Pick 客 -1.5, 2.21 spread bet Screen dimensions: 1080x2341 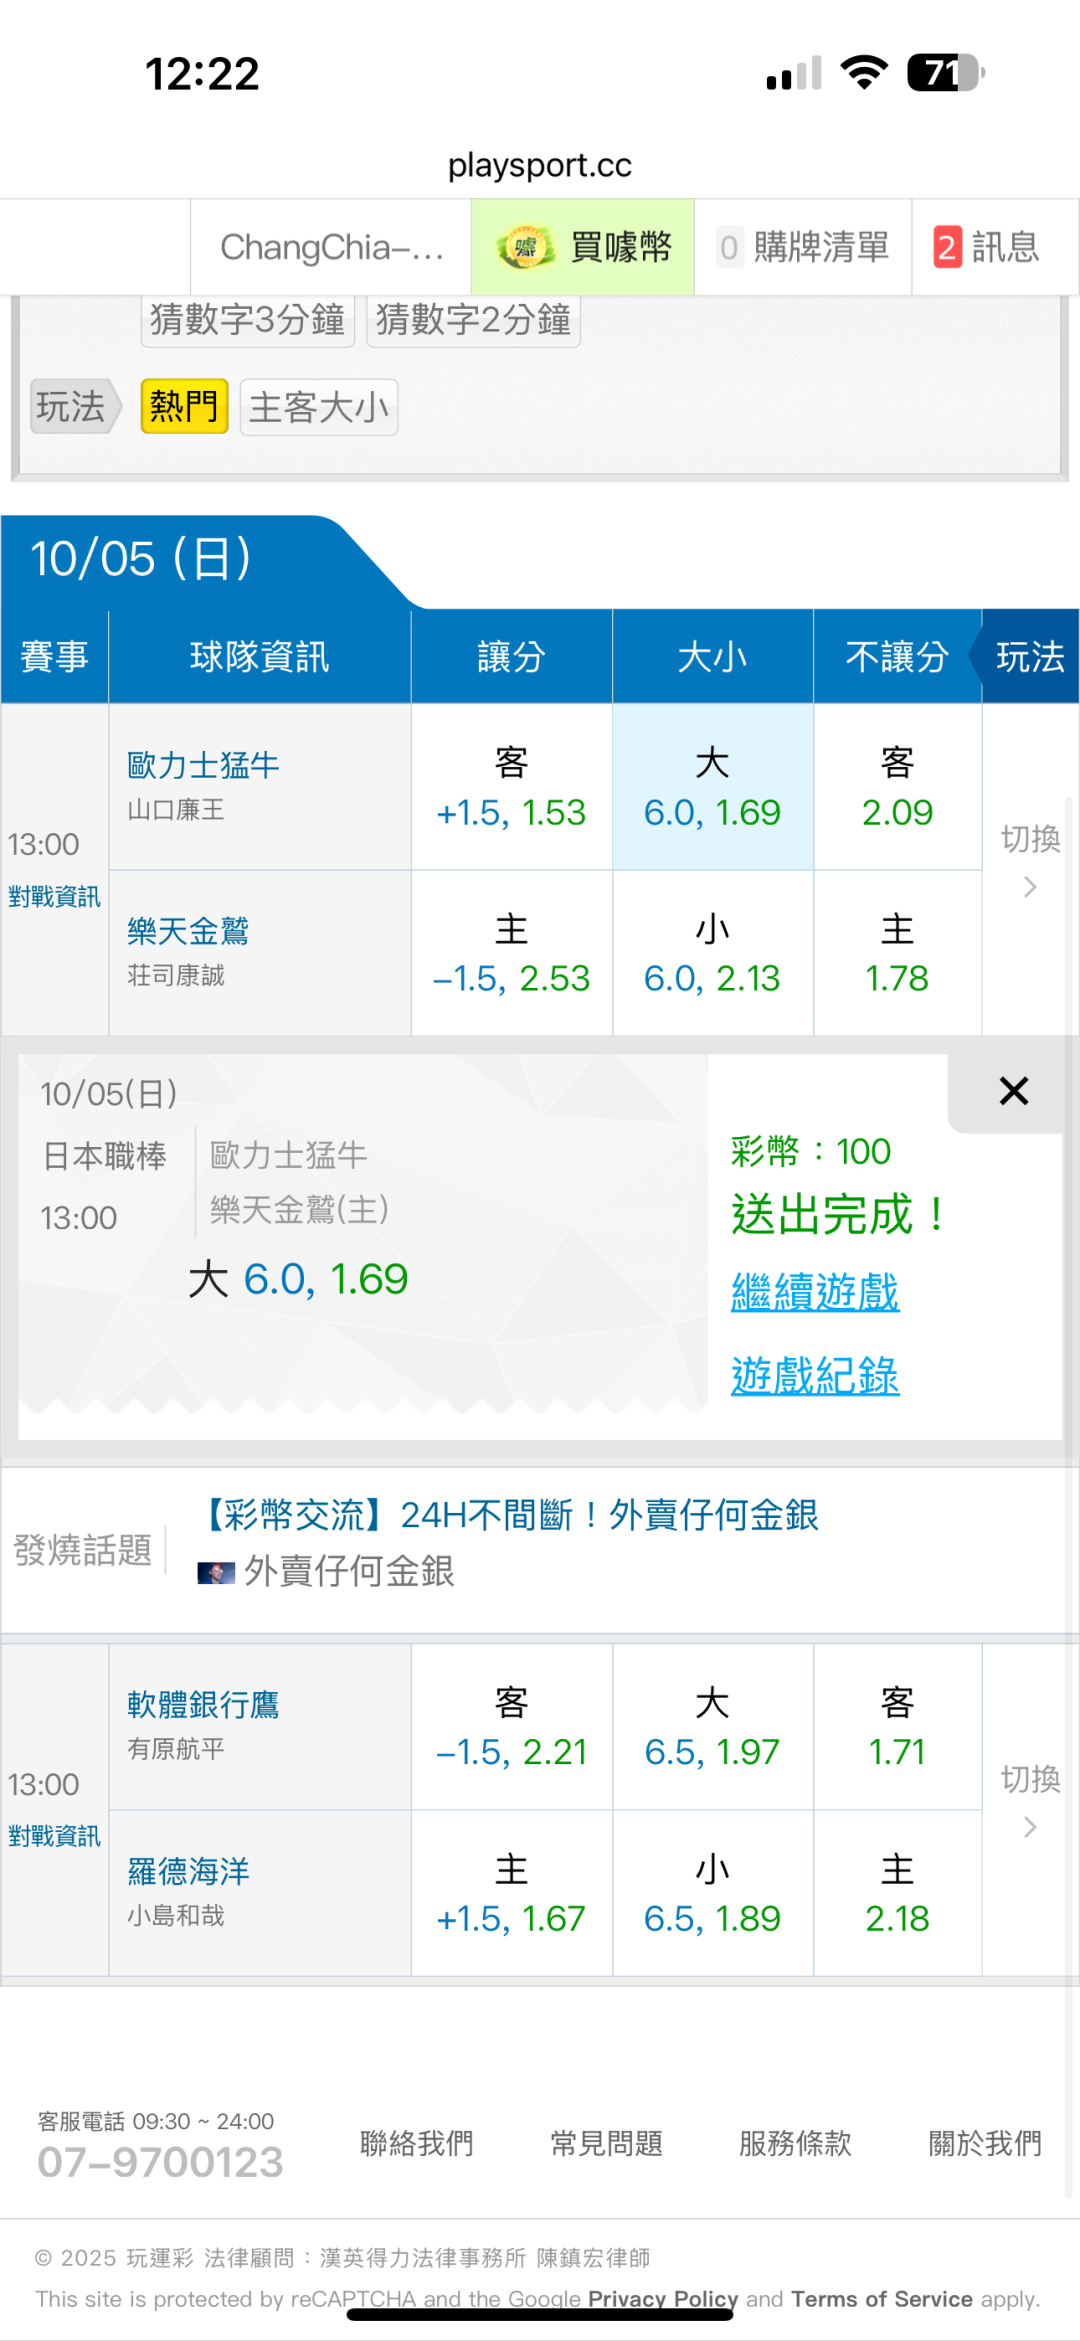(x=511, y=1727)
